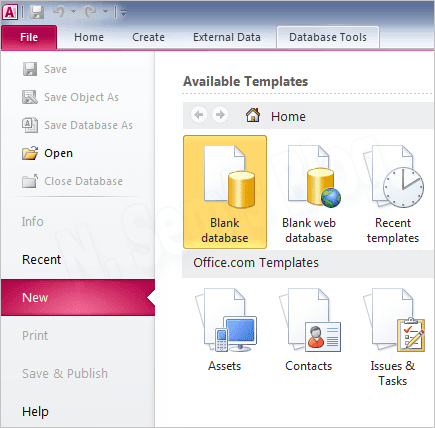The width and height of the screenshot is (435, 428).
Task: Select the Blank web database icon
Action: [313, 177]
